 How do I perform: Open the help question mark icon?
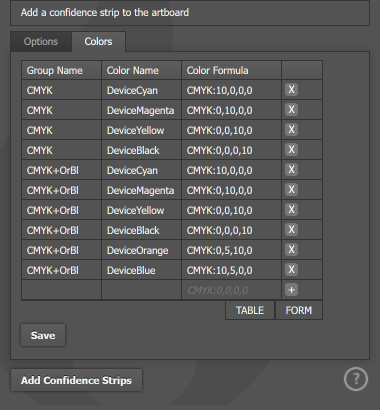[x=356, y=379]
